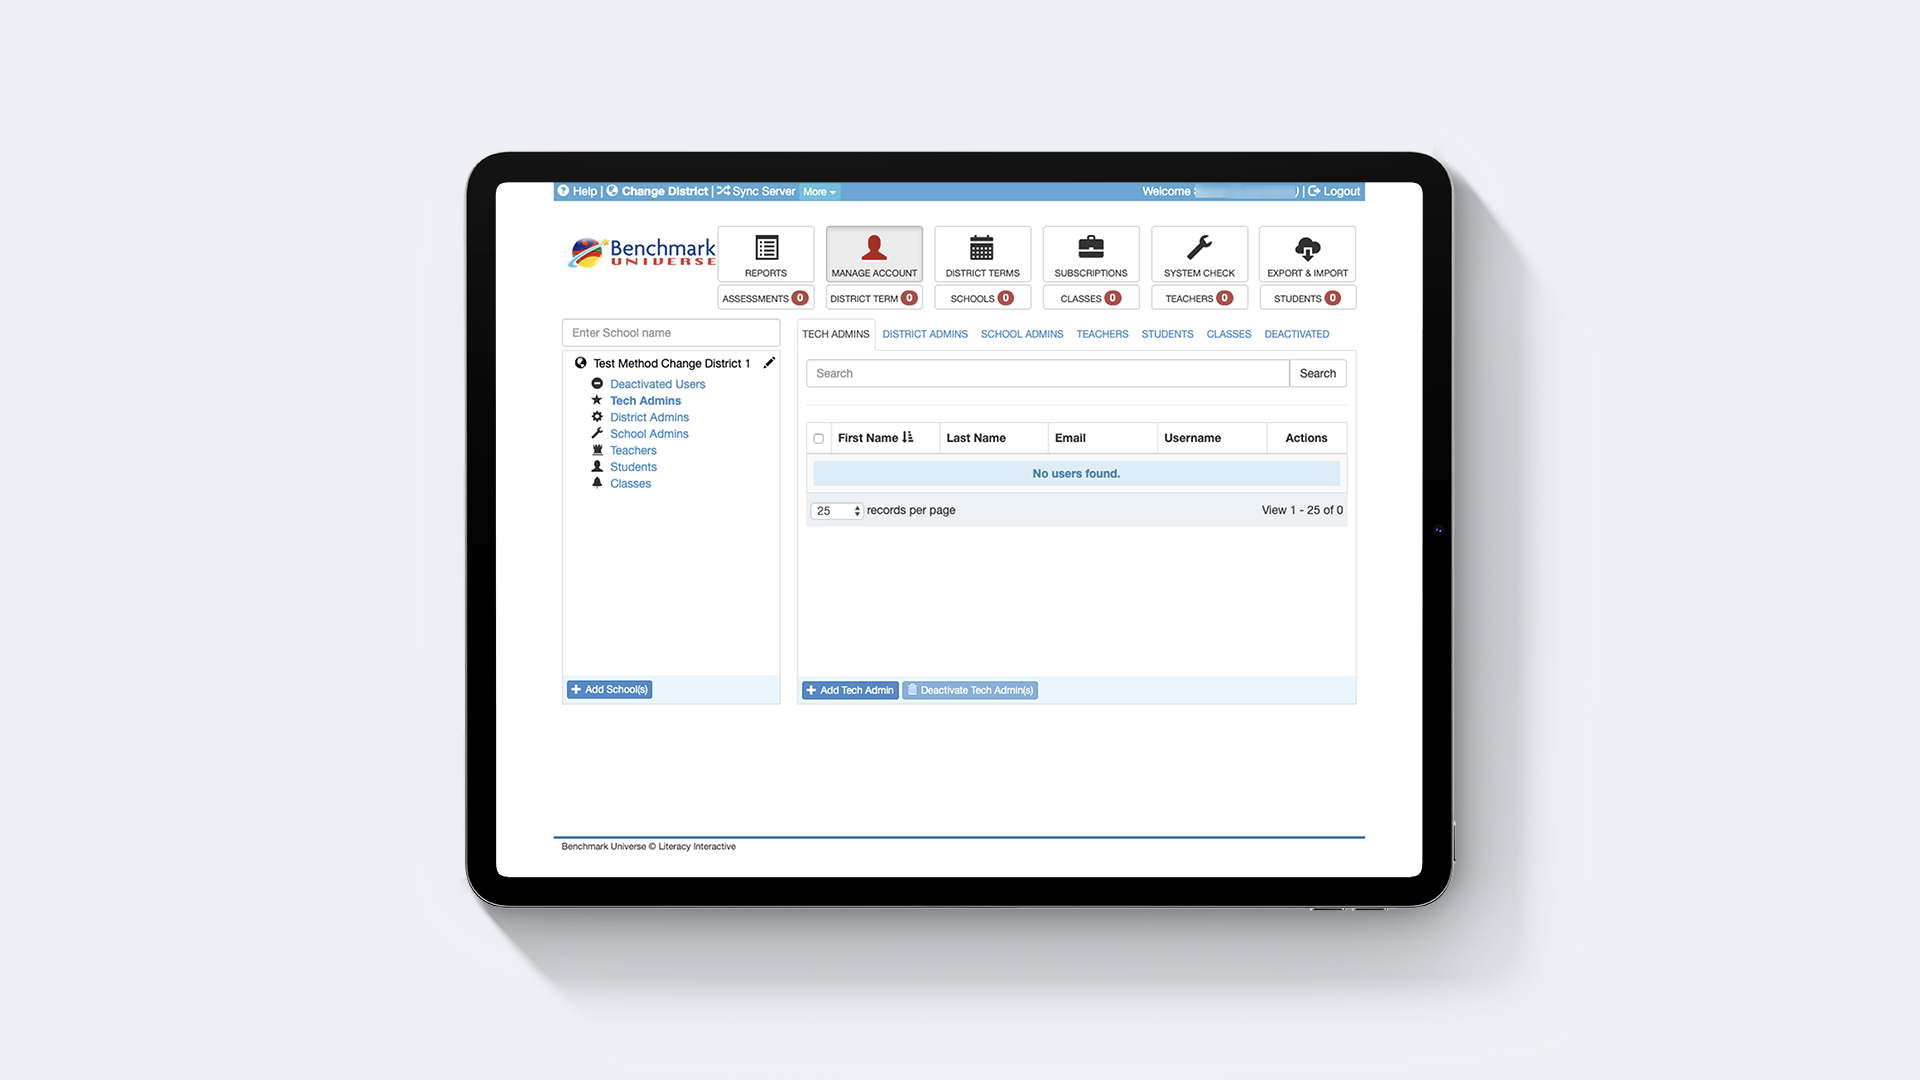Open Manage Account panel

[873, 253]
